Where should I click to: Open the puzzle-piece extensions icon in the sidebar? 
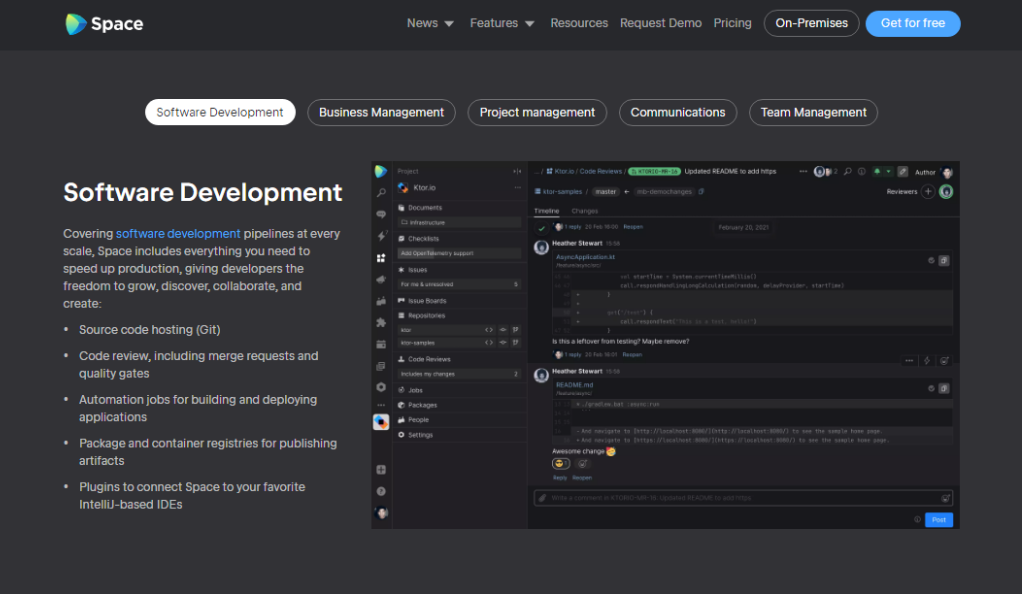(381, 322)
